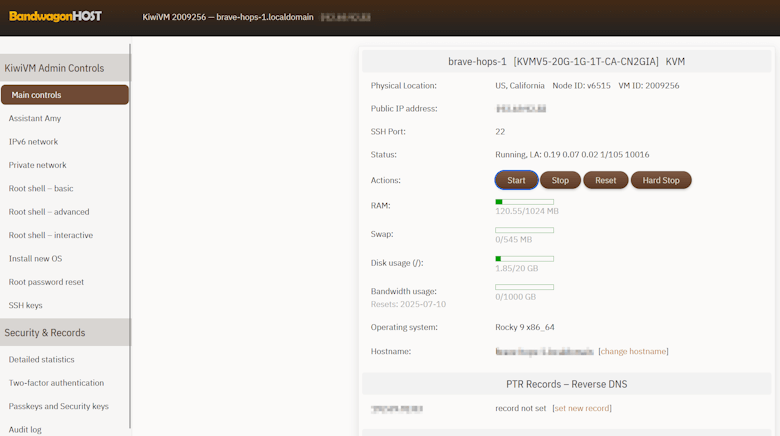Image resolution: width=780 pixels, height=436 pixels.
Task: Click the 0/1000 GB value
Action: point(515,297)
